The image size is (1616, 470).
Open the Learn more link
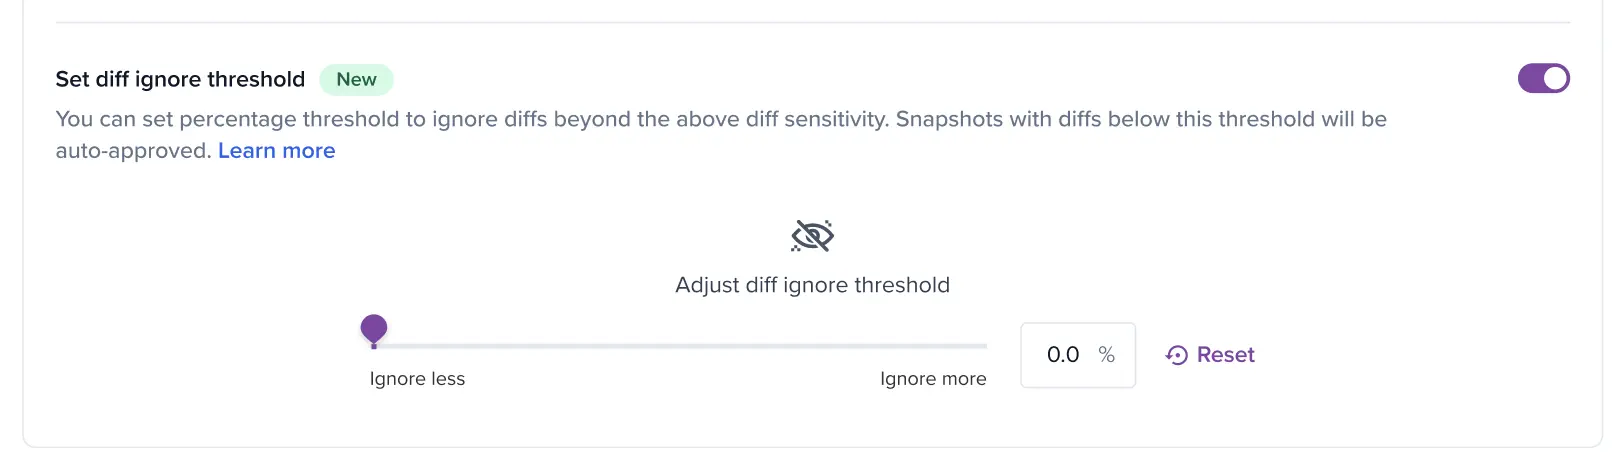[276, 151]
